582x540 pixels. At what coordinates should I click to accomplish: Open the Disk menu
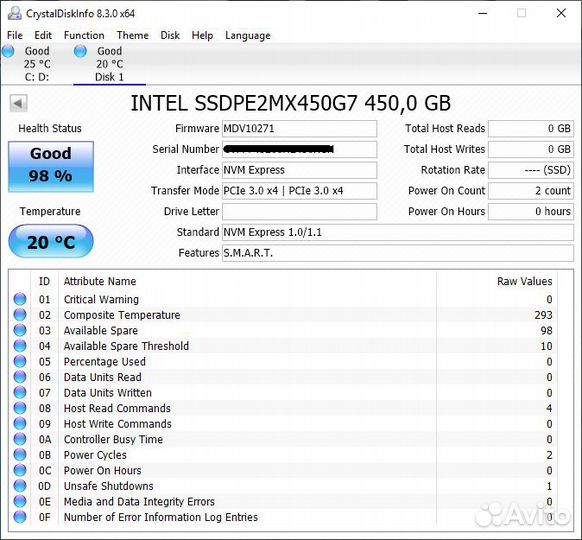pyautogui.click(x=170, y=35)
